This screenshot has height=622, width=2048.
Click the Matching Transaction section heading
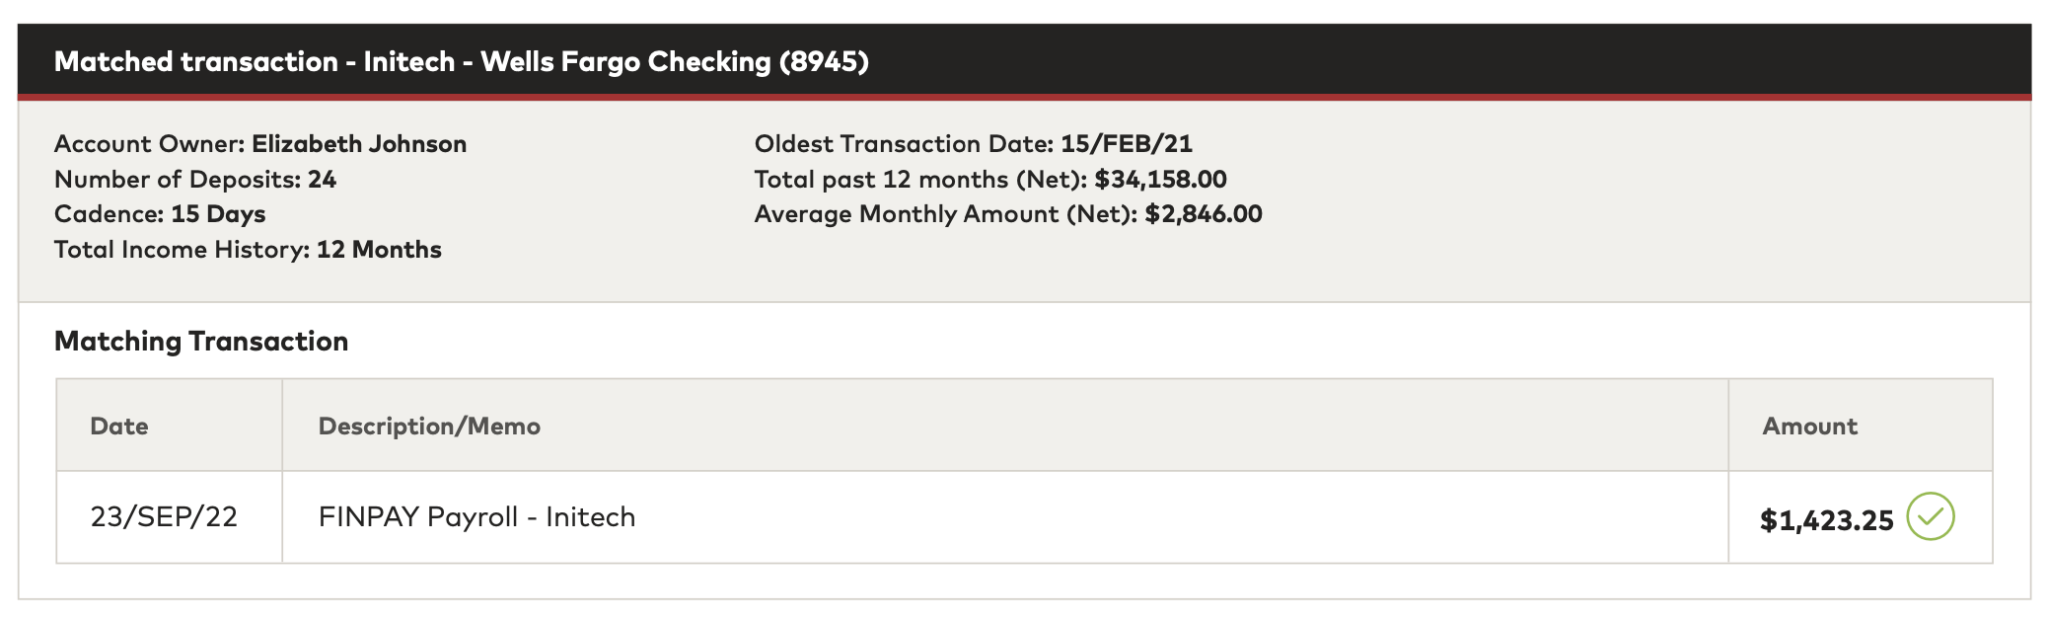pyautogui.click(x=201, y=341)
